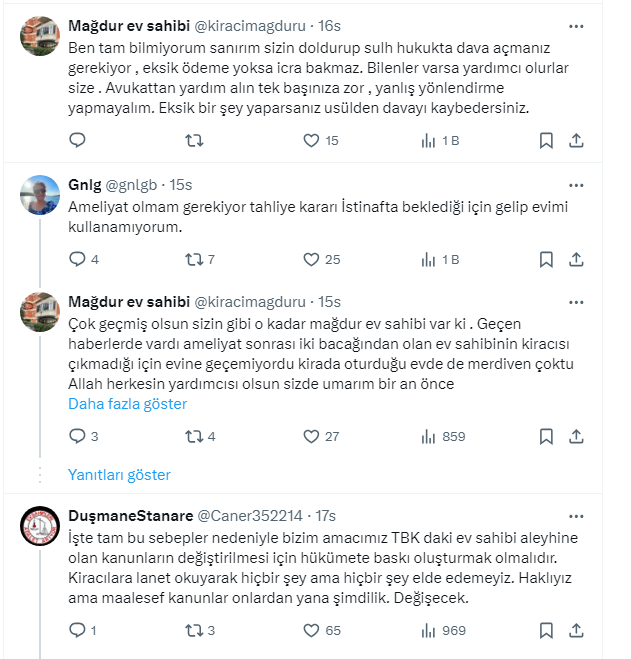Open DuşmaneStanare profile avatar
This screenshot has width=631, height=659.
[41, 526]
